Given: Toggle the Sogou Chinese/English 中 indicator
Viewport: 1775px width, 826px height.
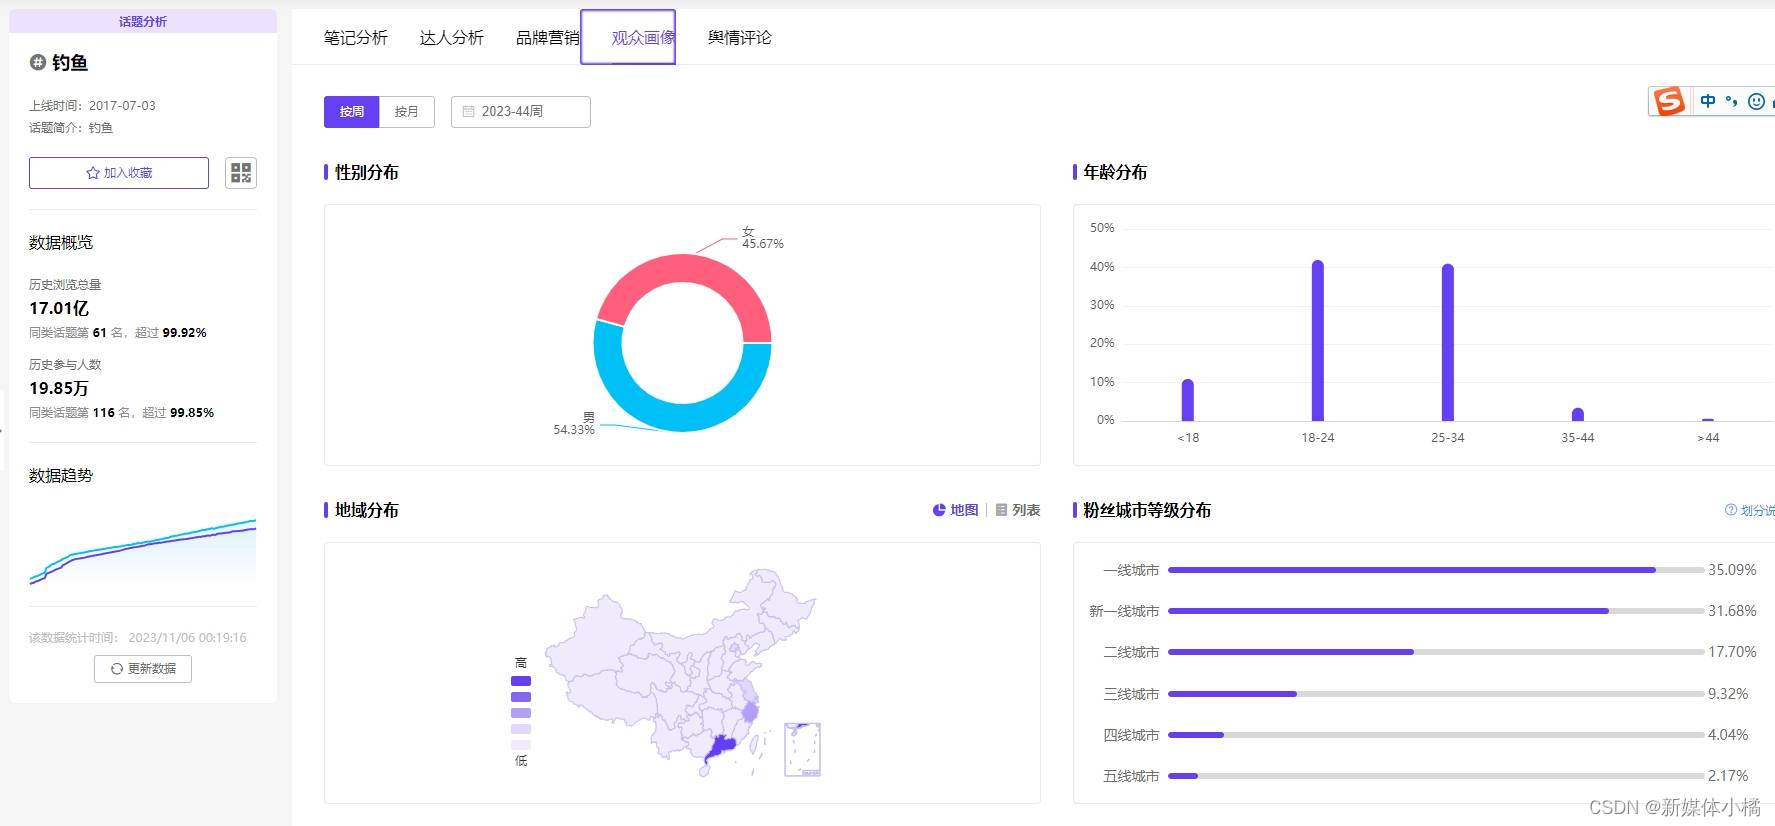Looking at the screenshot, I should point(1708,101).
